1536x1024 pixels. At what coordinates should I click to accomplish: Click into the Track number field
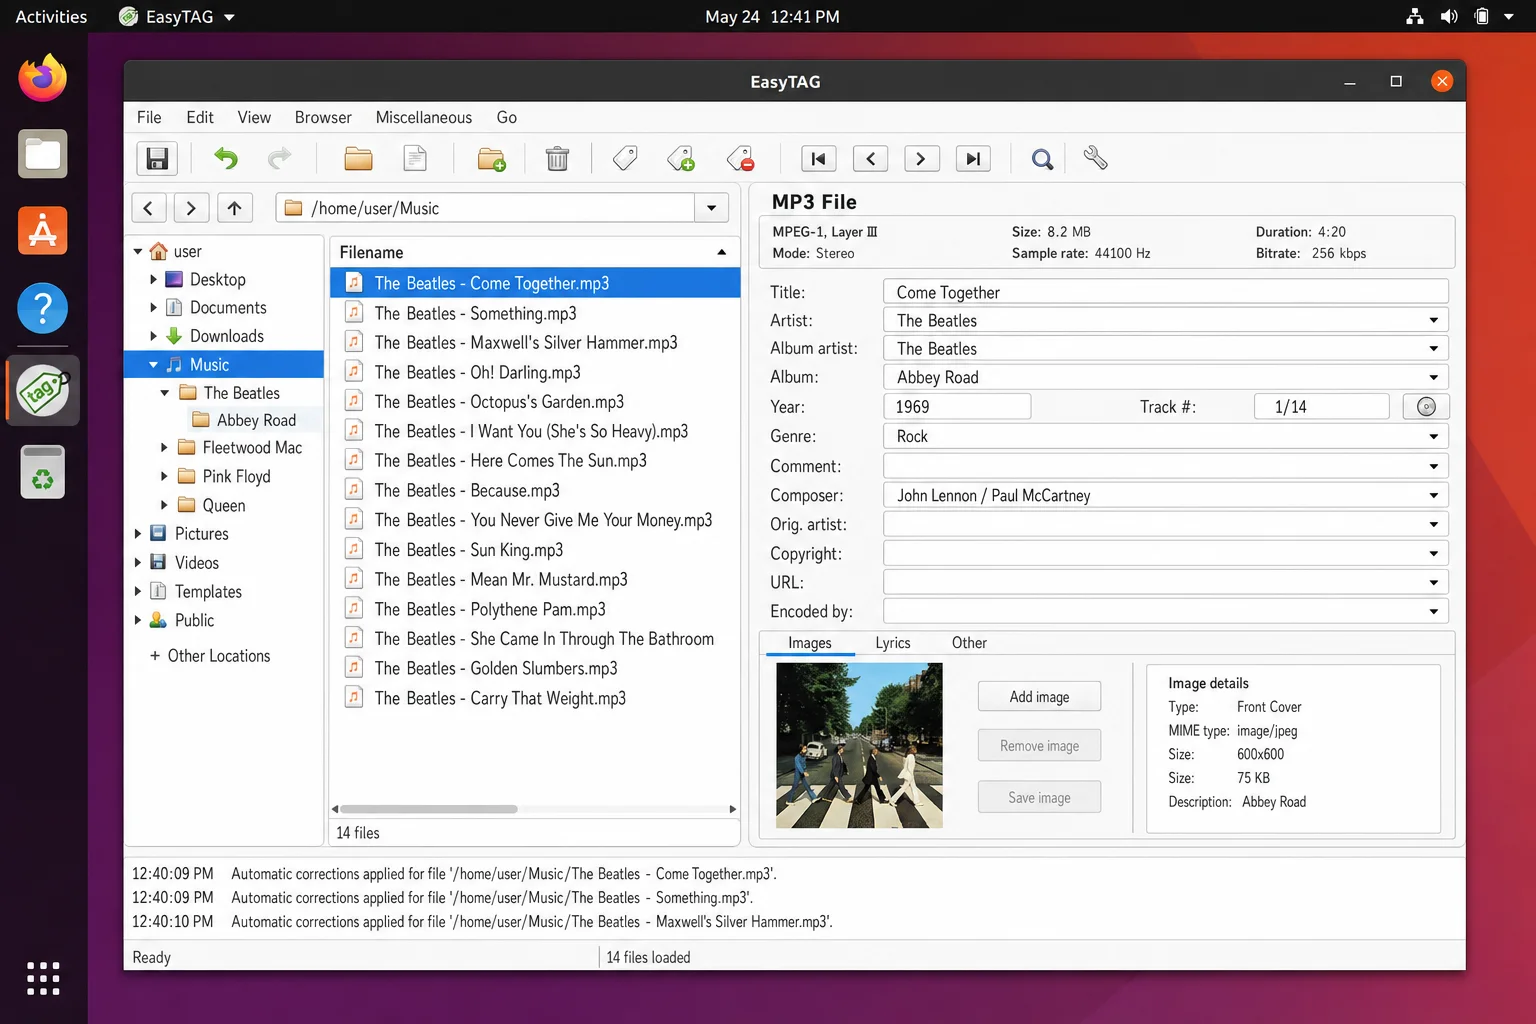click(1321, 407)
